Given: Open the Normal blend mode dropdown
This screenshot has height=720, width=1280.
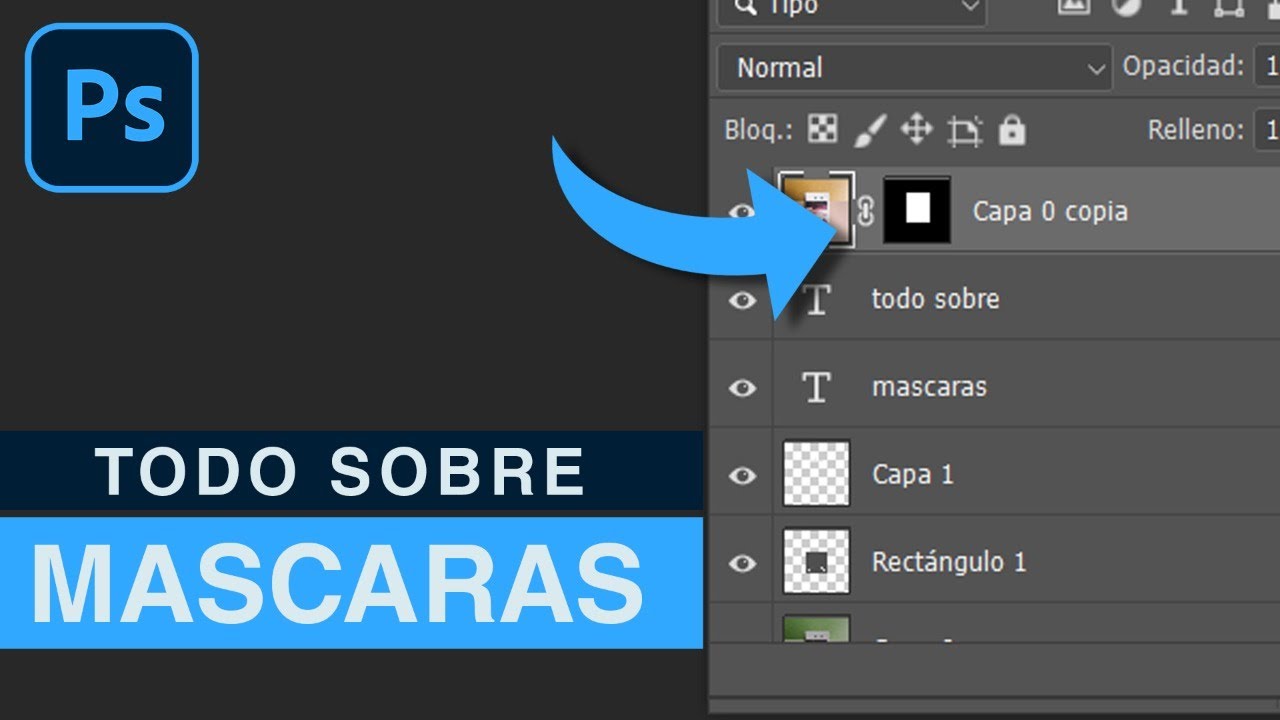Looking at the screenshot, I should (x=914, y=68).
